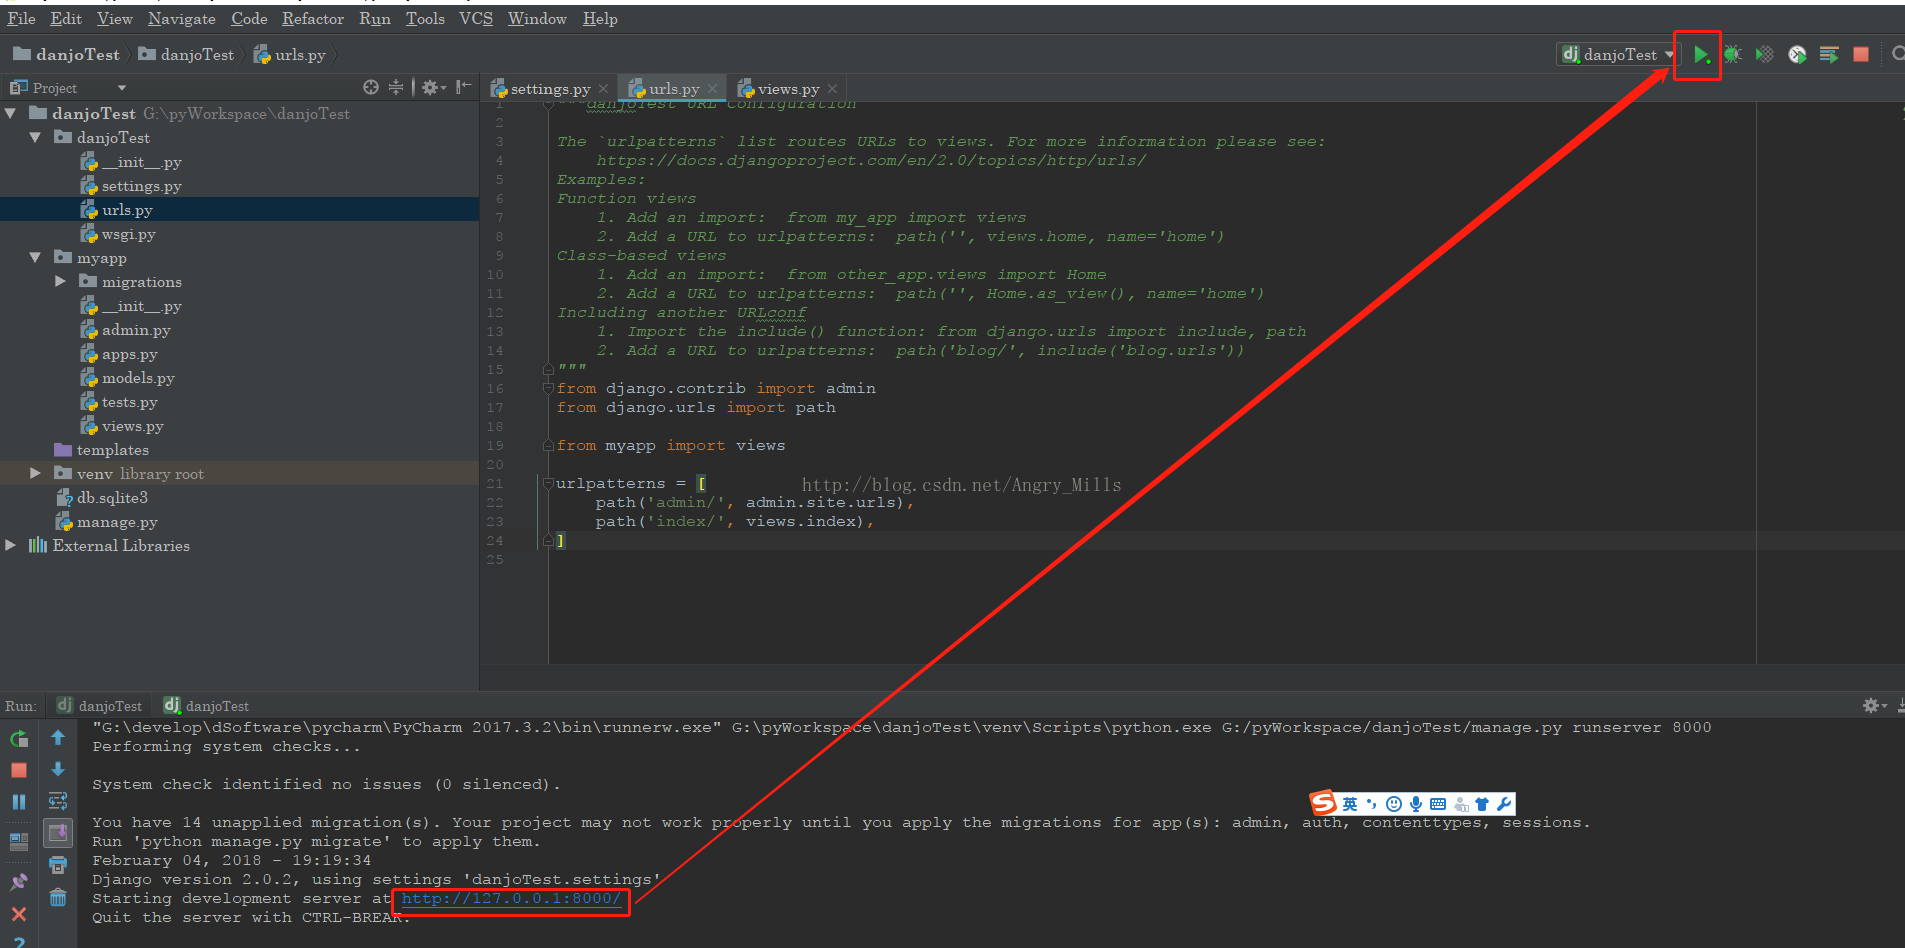Collapse the inner danjoTest package folder
Screen dimensions: 1905x948
(35, 138)
